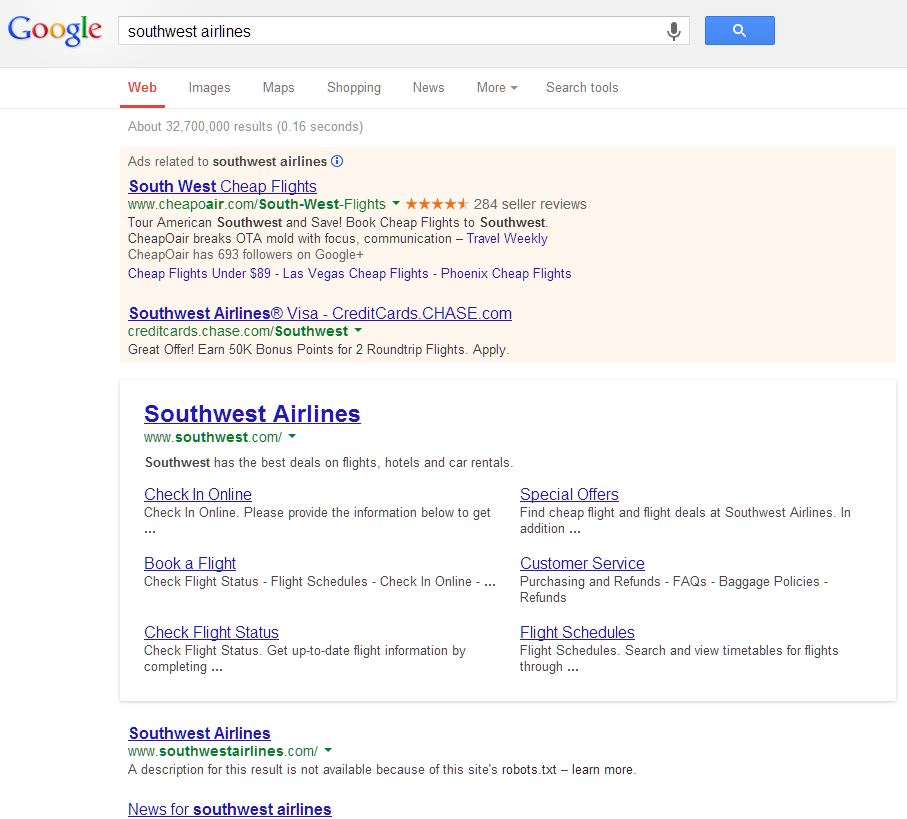Expand arrow beside www.southwest.com URL
The image size is (907, 819).
[292, 436]
